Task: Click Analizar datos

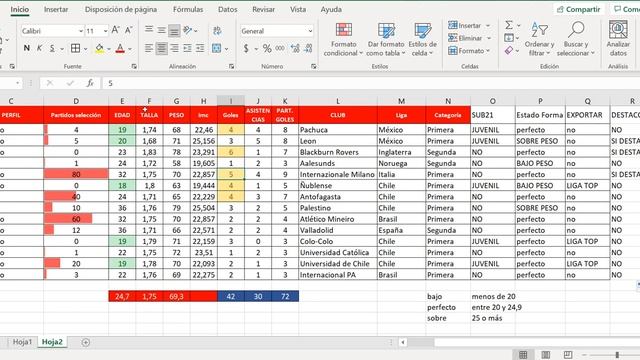Action: (x=618, y=39)
